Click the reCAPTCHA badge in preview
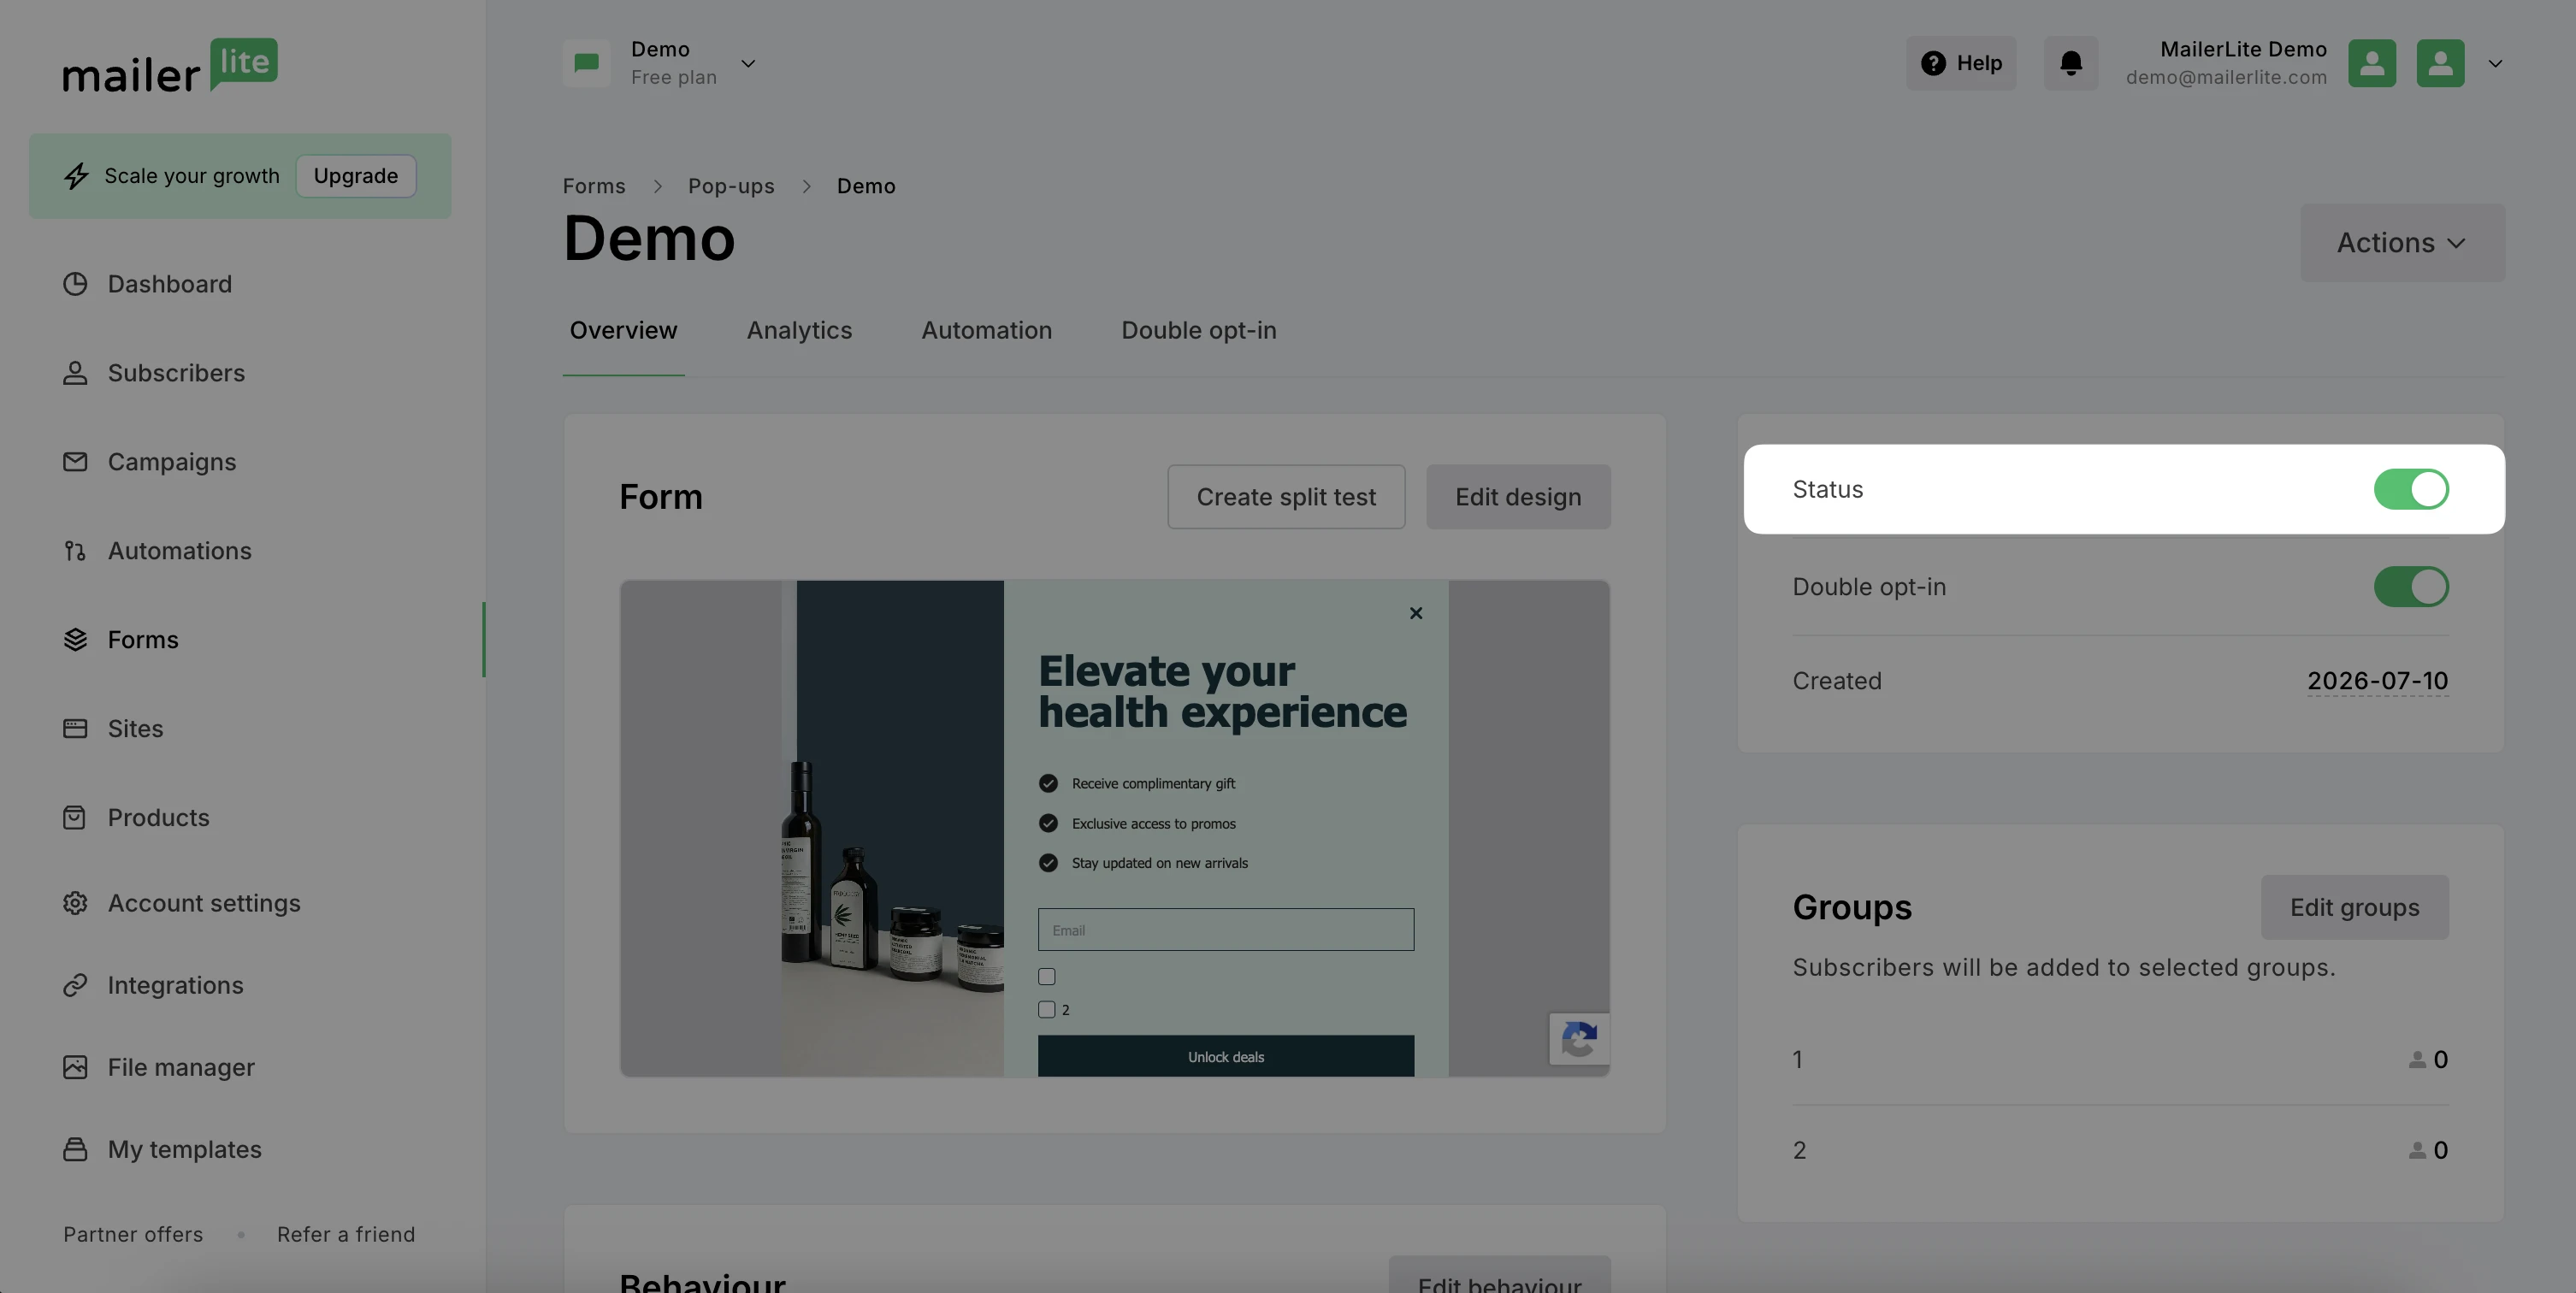The width and height of the screenshot is (2576, 1293). pos(1579,1039)
